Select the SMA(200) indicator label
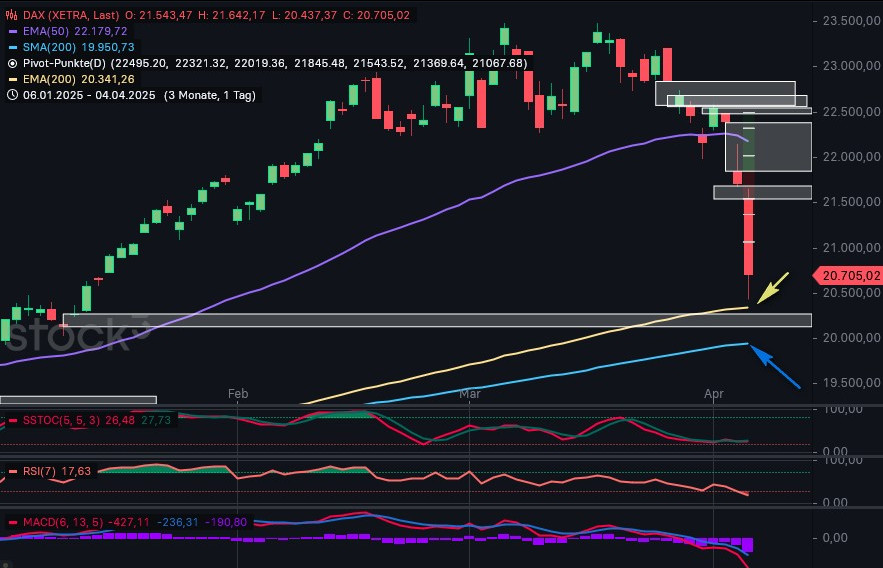The height and width of the screenshot is (568, 883). (x=48, y=47)
